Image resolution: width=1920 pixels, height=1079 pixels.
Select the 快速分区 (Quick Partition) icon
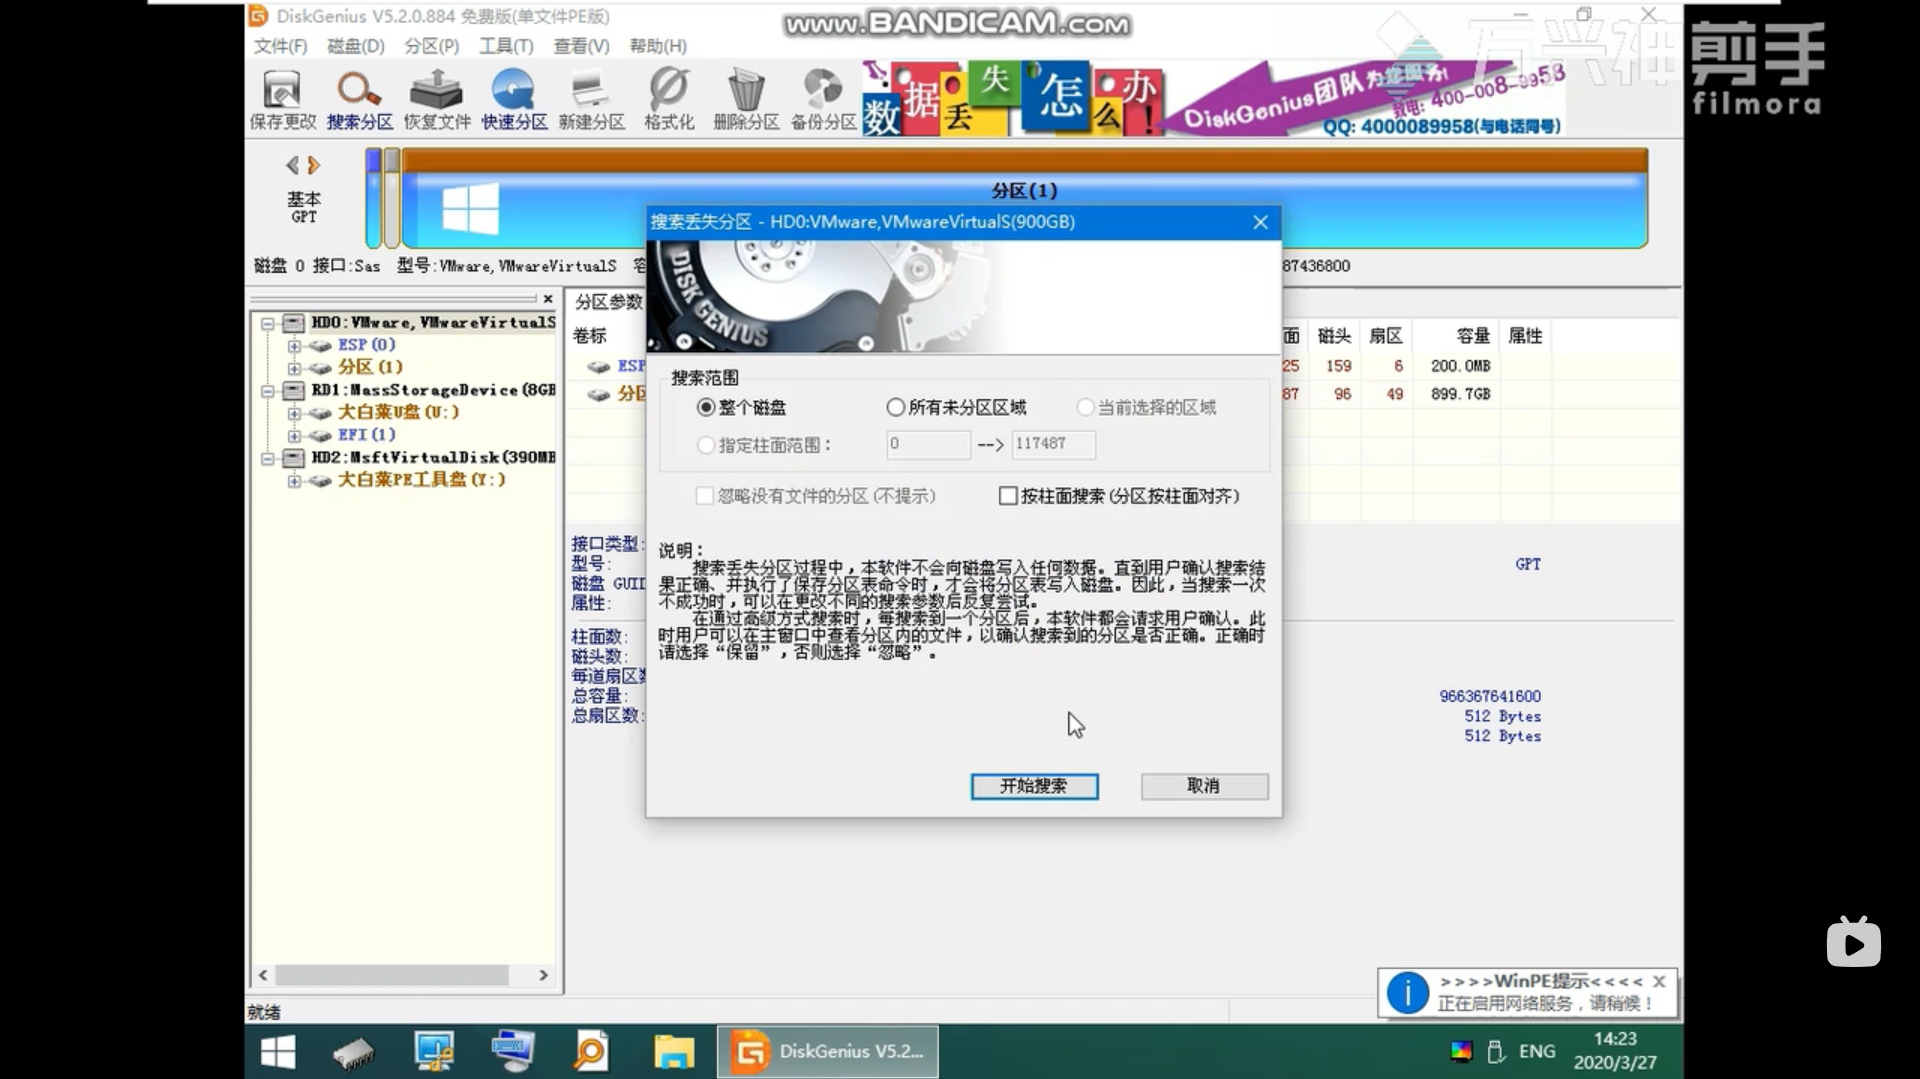click(514, 100)
